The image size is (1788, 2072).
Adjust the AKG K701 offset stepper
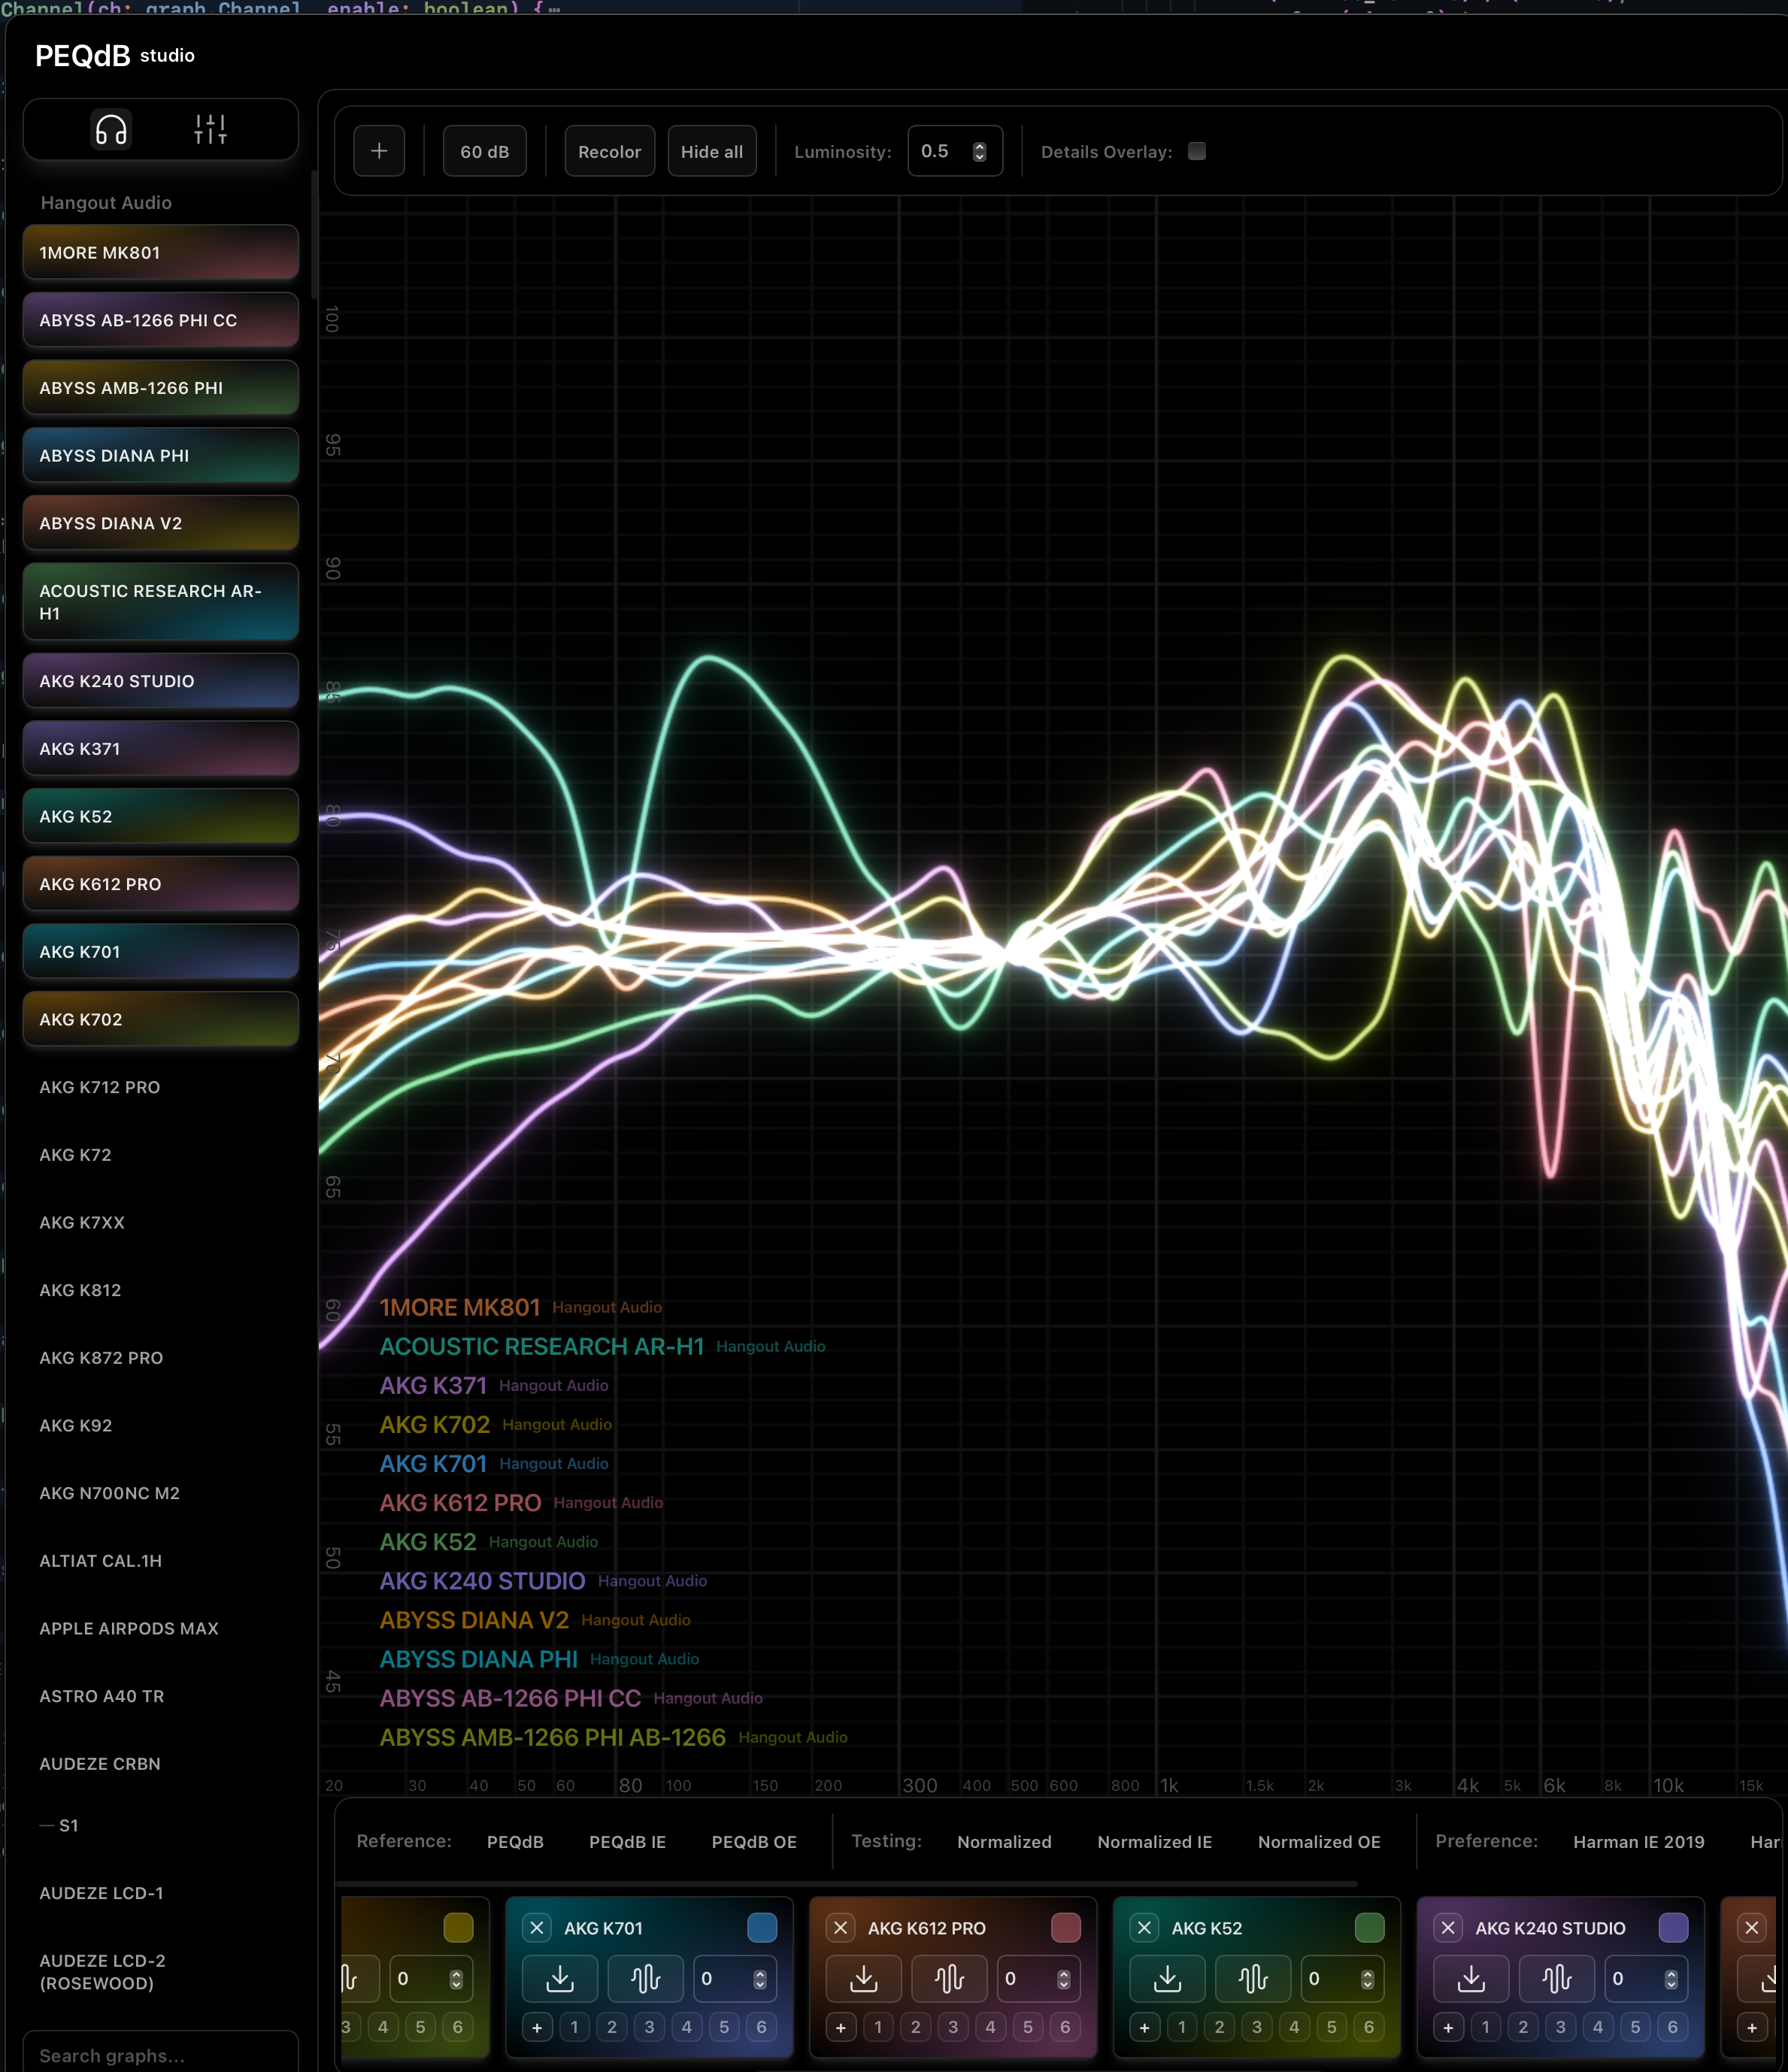[759, 1978]
